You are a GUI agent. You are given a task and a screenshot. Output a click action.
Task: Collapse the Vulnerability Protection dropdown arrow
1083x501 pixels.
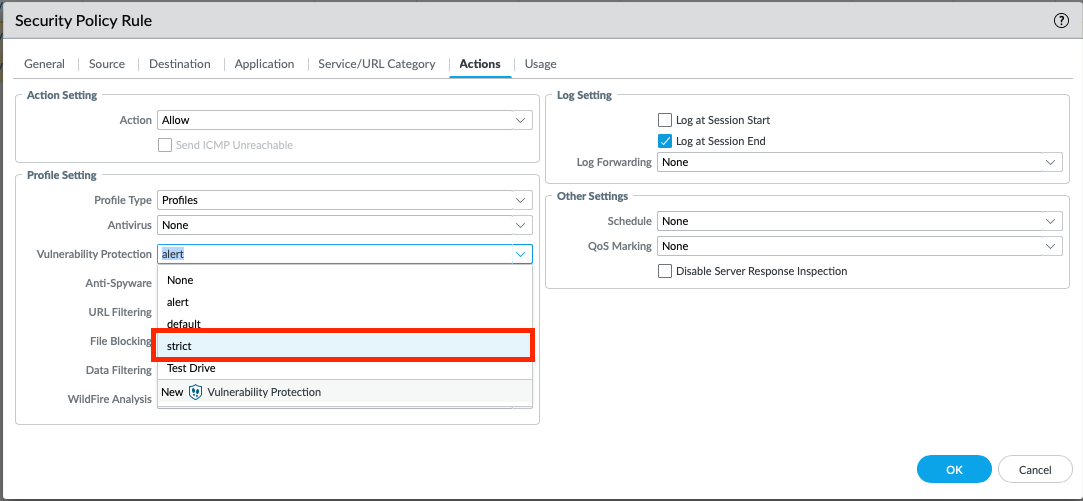coord(520,255)
